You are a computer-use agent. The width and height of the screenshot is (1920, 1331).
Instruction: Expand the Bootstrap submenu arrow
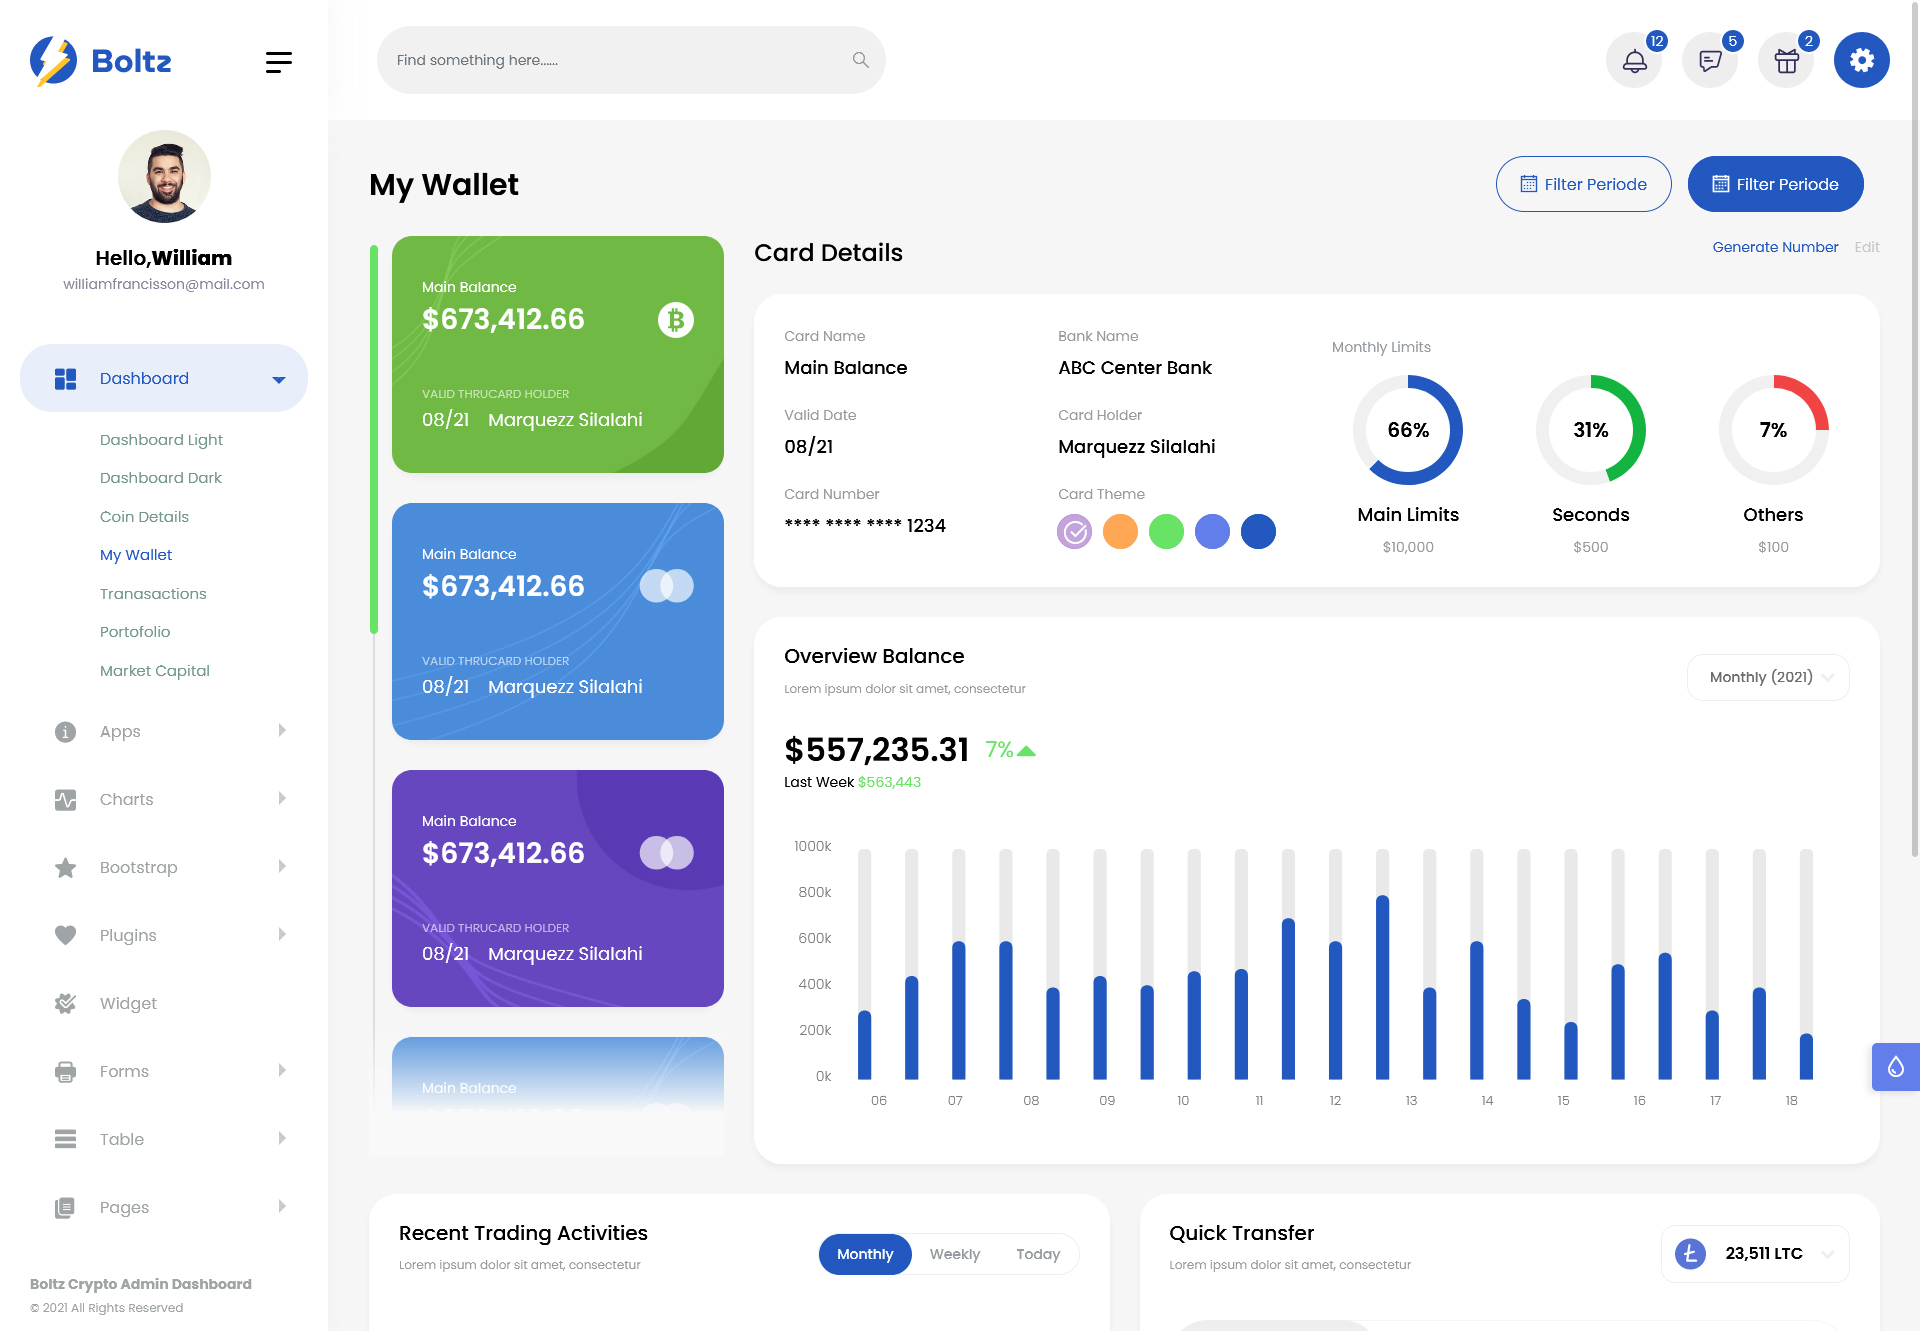282,867
